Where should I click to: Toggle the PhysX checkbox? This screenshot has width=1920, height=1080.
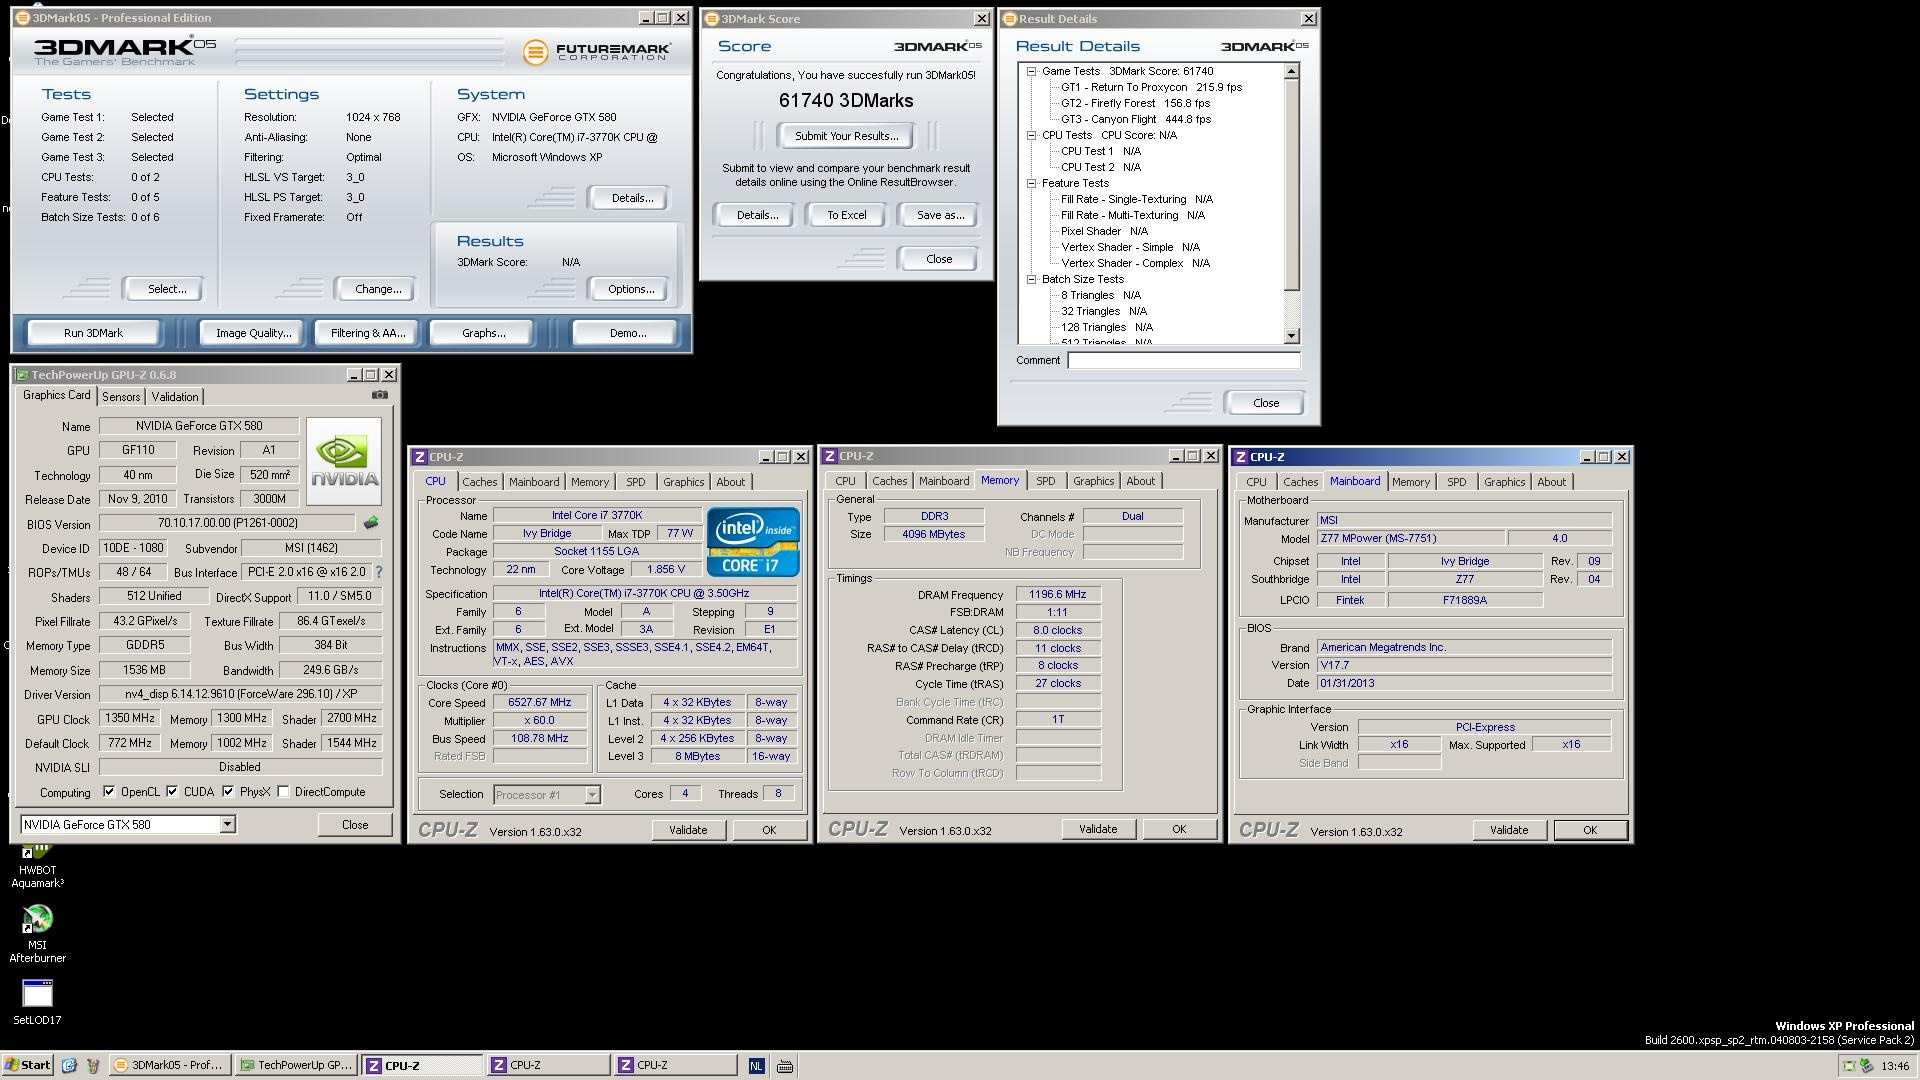tap(228, 791)
